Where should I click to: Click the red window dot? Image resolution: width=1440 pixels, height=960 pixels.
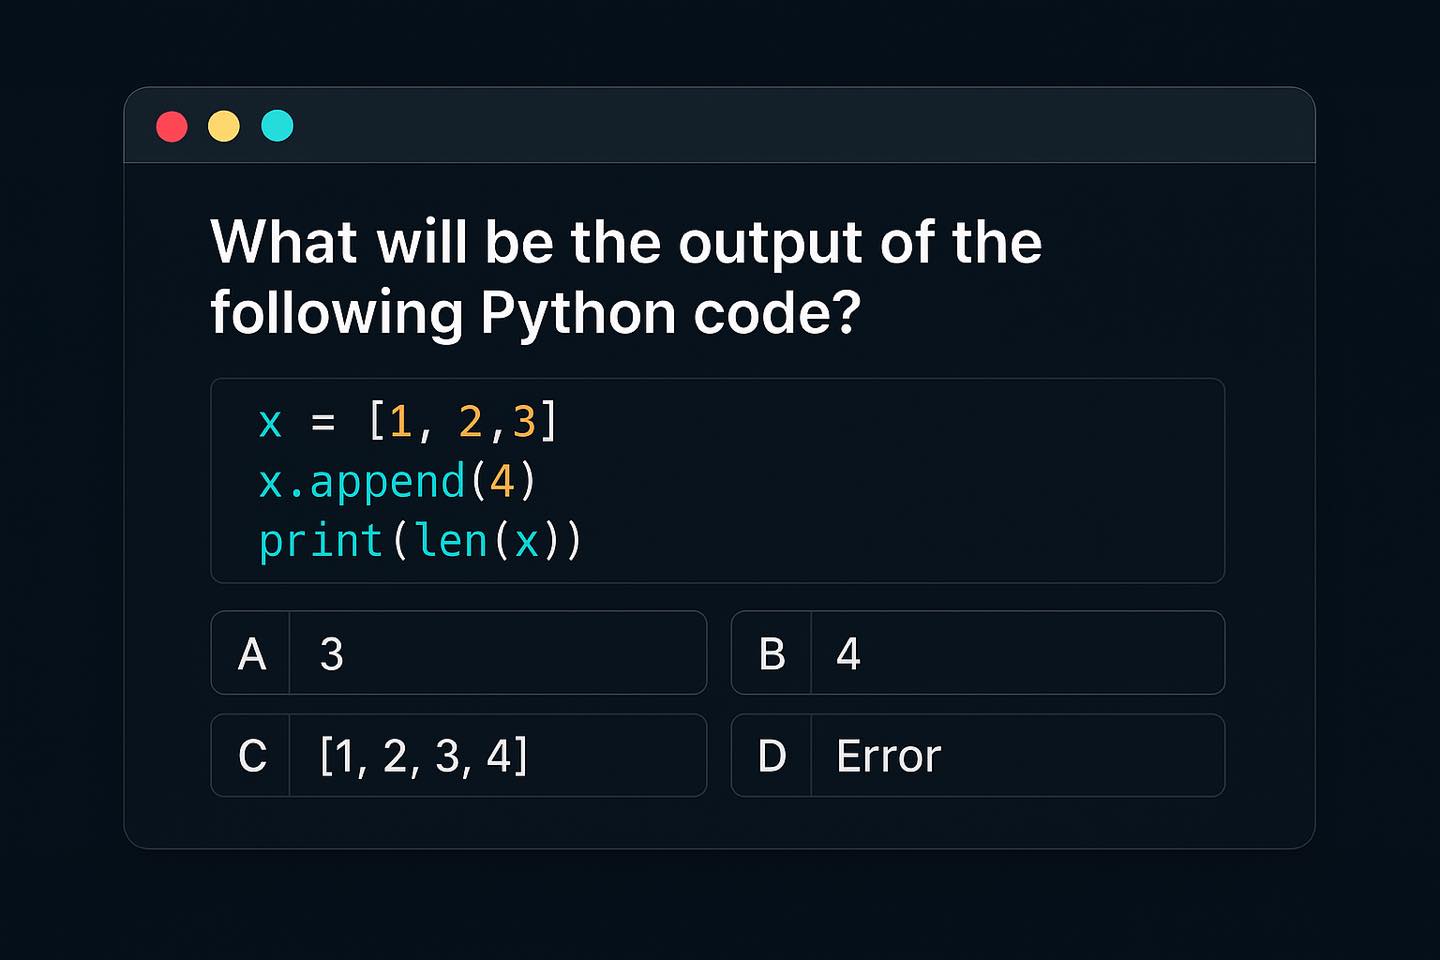tap(172, 127)
